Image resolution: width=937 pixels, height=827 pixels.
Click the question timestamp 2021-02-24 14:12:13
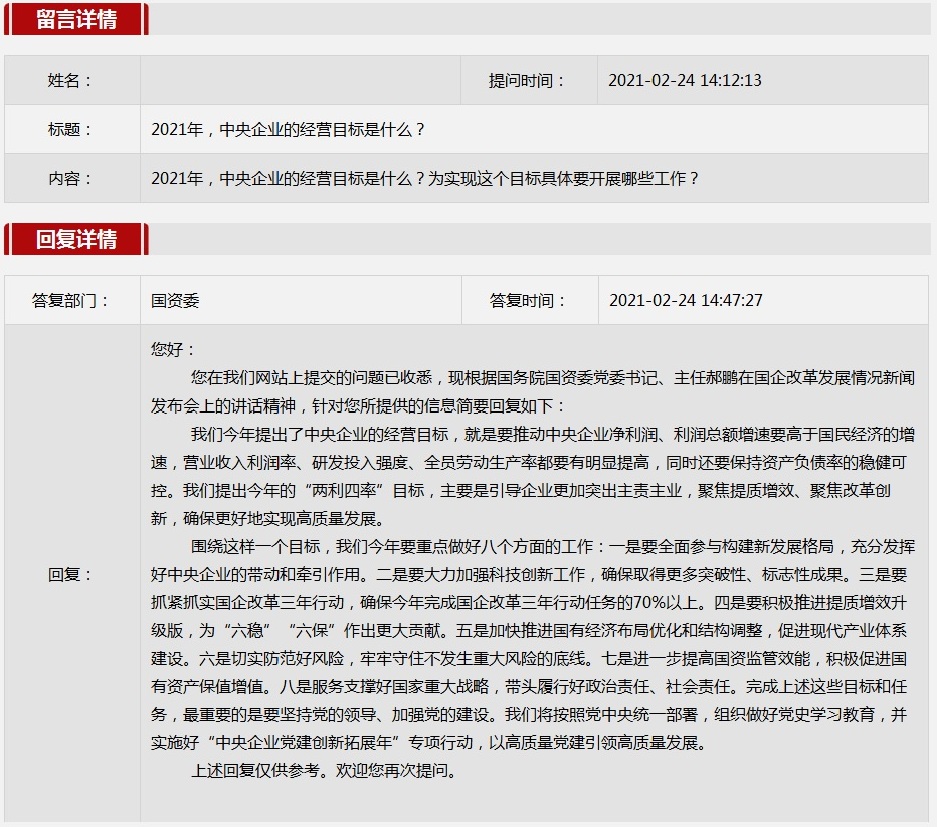tap(685, 81)
